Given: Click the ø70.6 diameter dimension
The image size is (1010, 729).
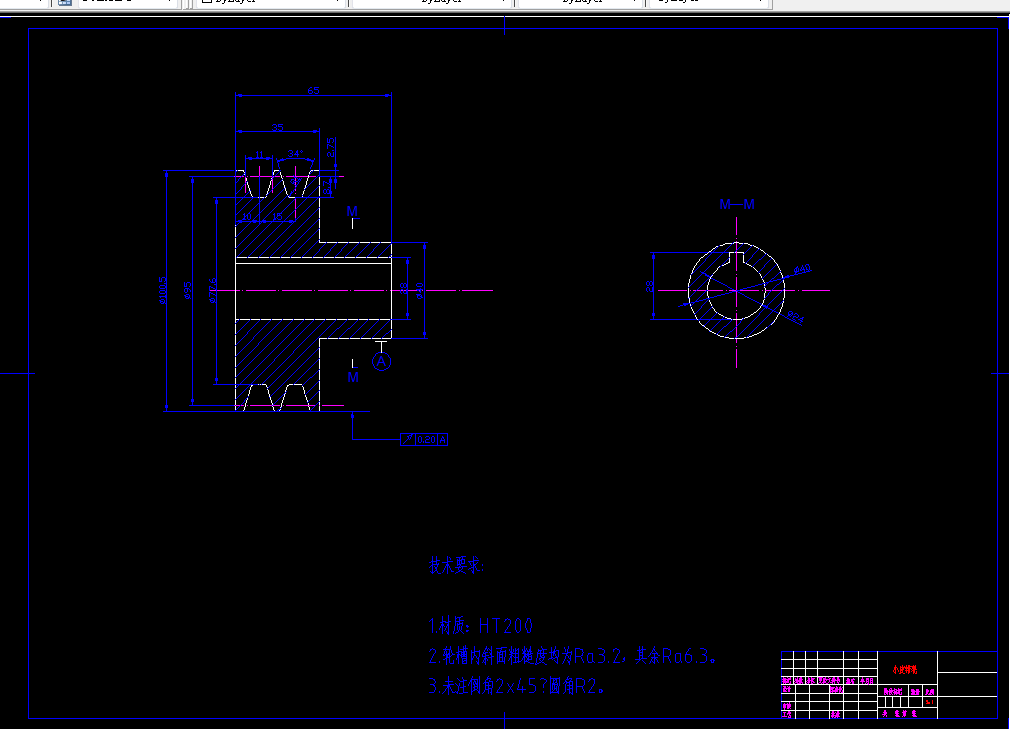Looking at the screenshot, I should point(213,290).
